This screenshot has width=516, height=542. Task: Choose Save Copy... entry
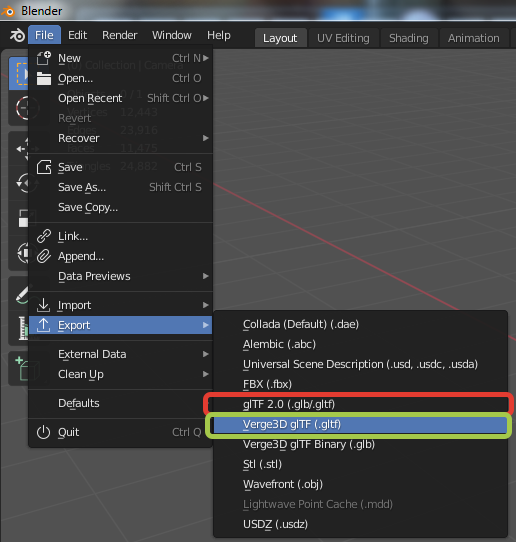point(120,207)
